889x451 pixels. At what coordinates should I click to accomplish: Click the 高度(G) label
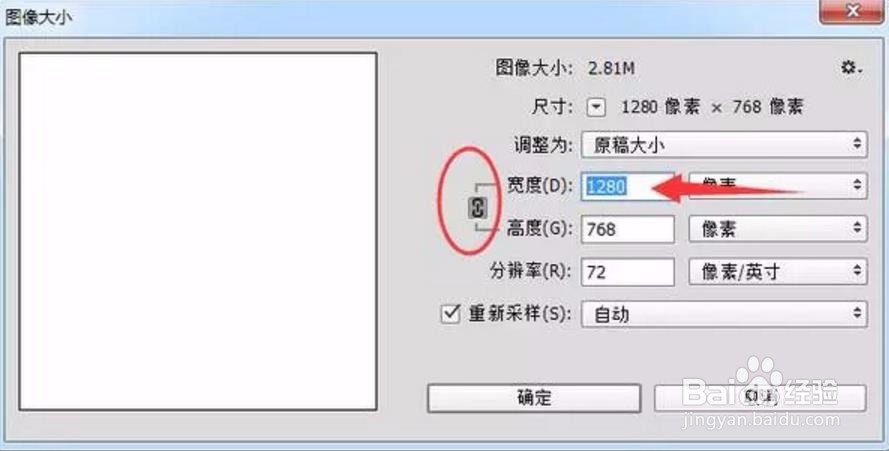539,229
